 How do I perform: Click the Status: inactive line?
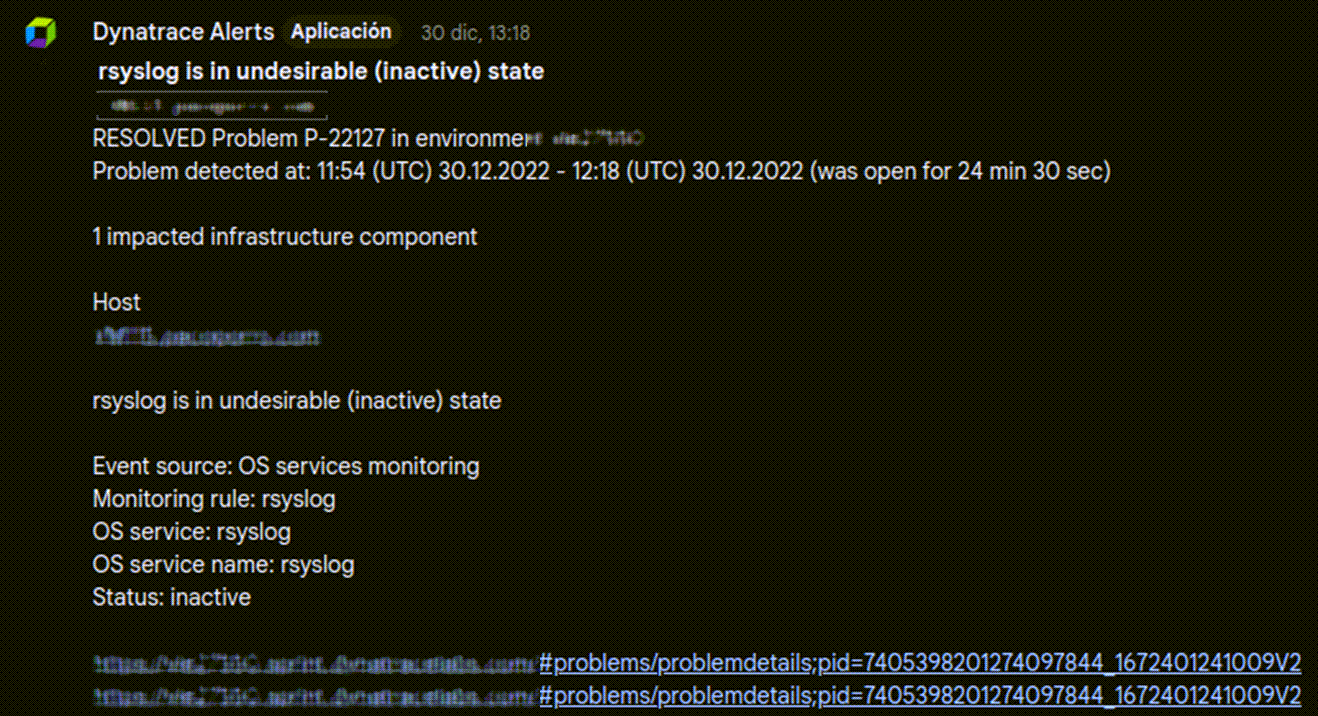tap(172, 597)
